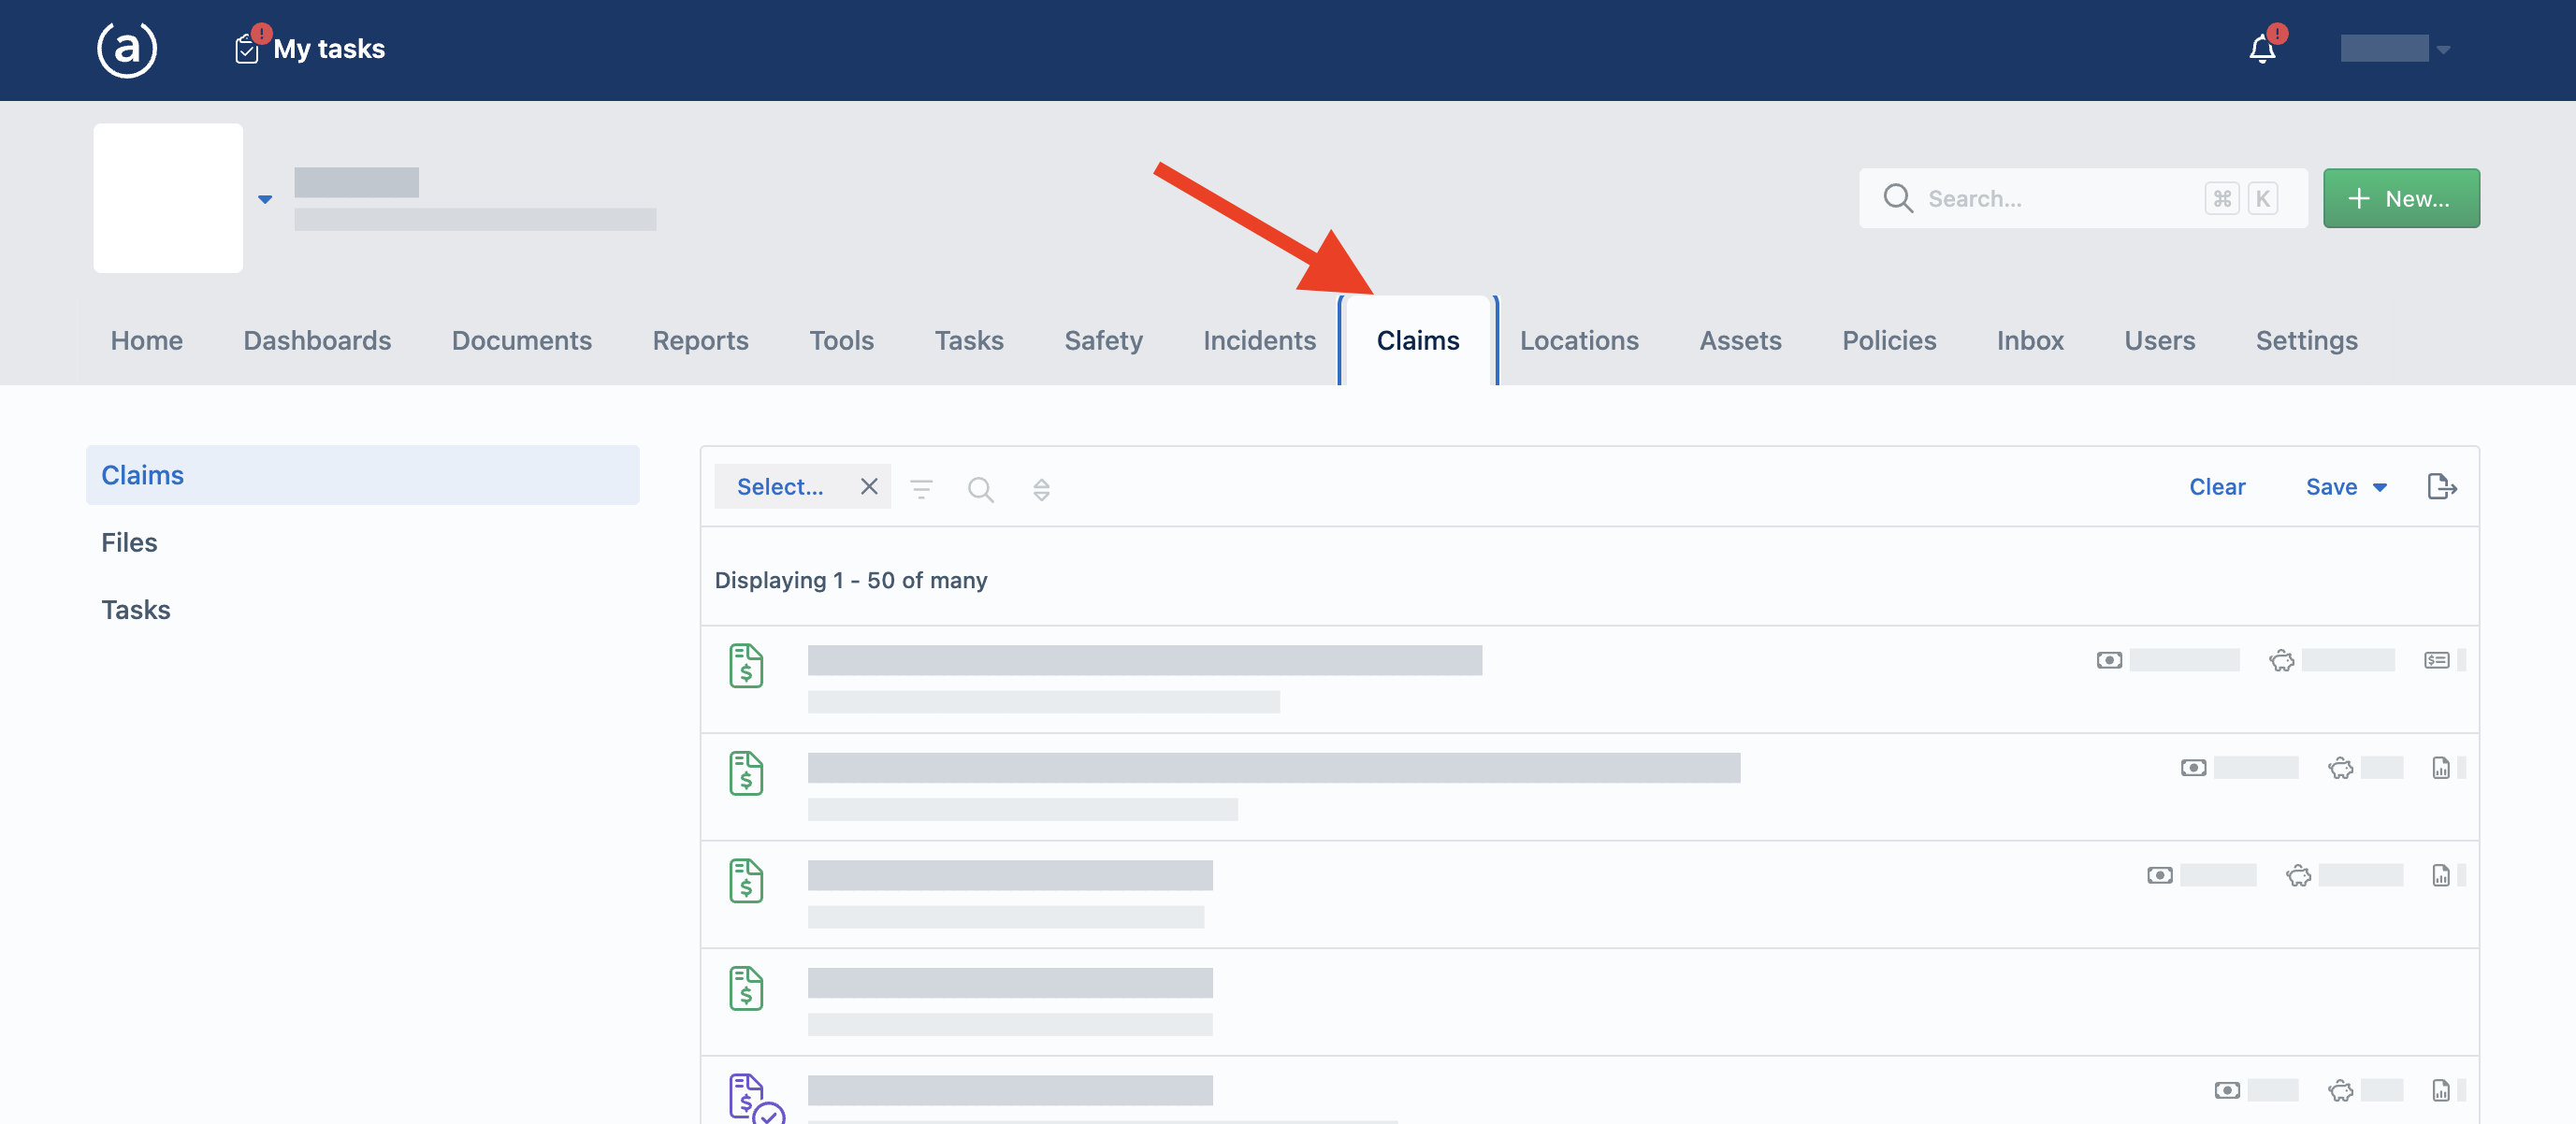The width and height of the screenshot is (2576, 1124).
Task: Switch to the Inbox tab
Action: click(x=2030, y=340)
